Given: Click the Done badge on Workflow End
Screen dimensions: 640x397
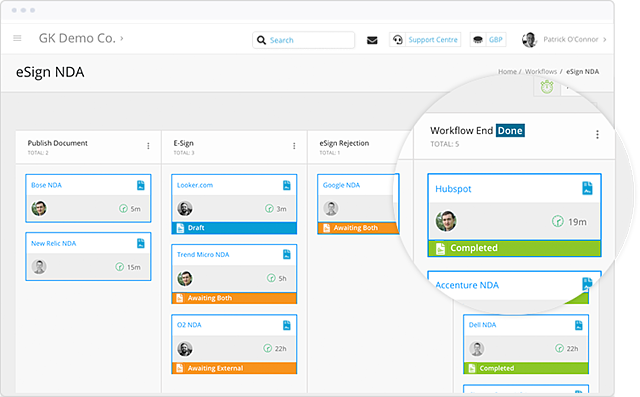Looking at the screenshot, I should 510,131.
